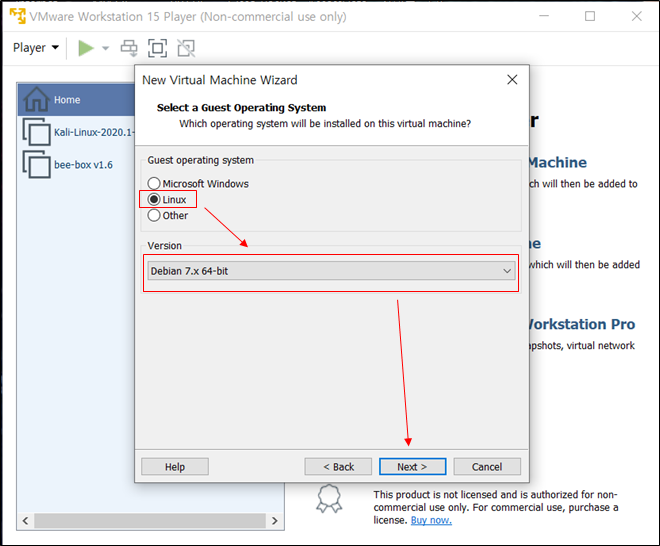Click the 'Workstation Pro' heading behind dialog
Screen dimensions: 660x546
coord(581,324)
